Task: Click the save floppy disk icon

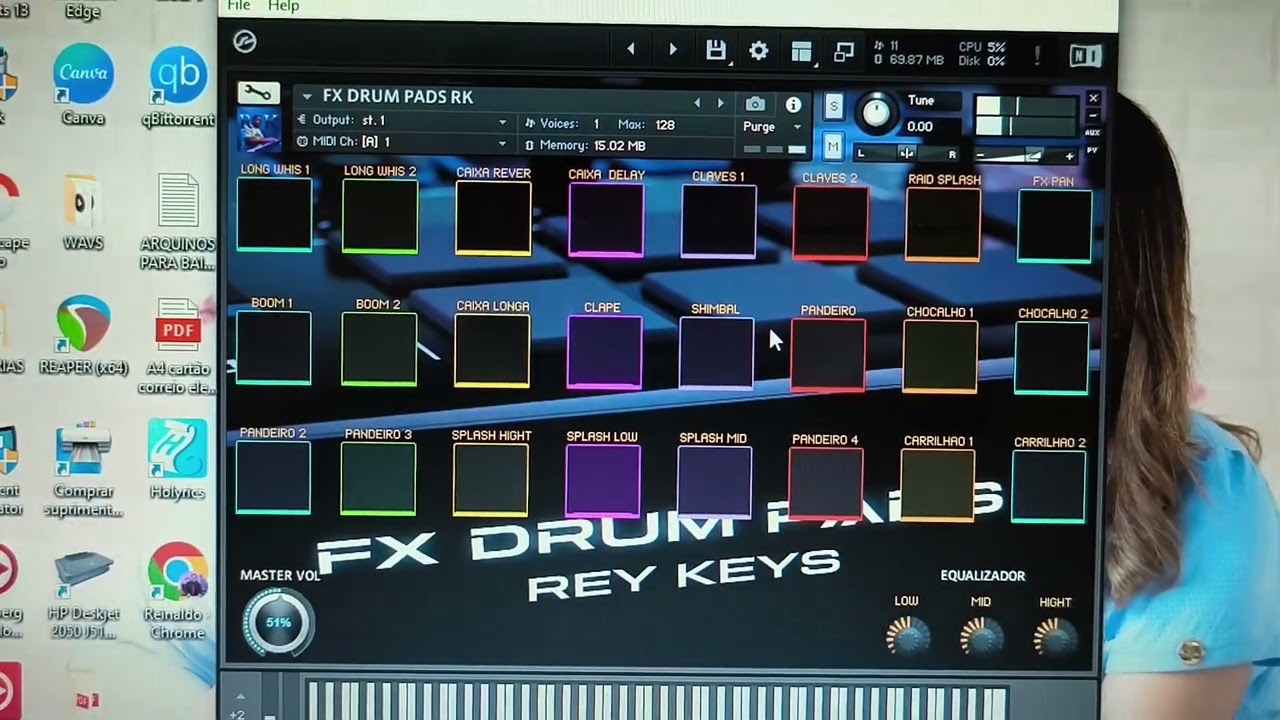Action: click(x=715, y=50)
